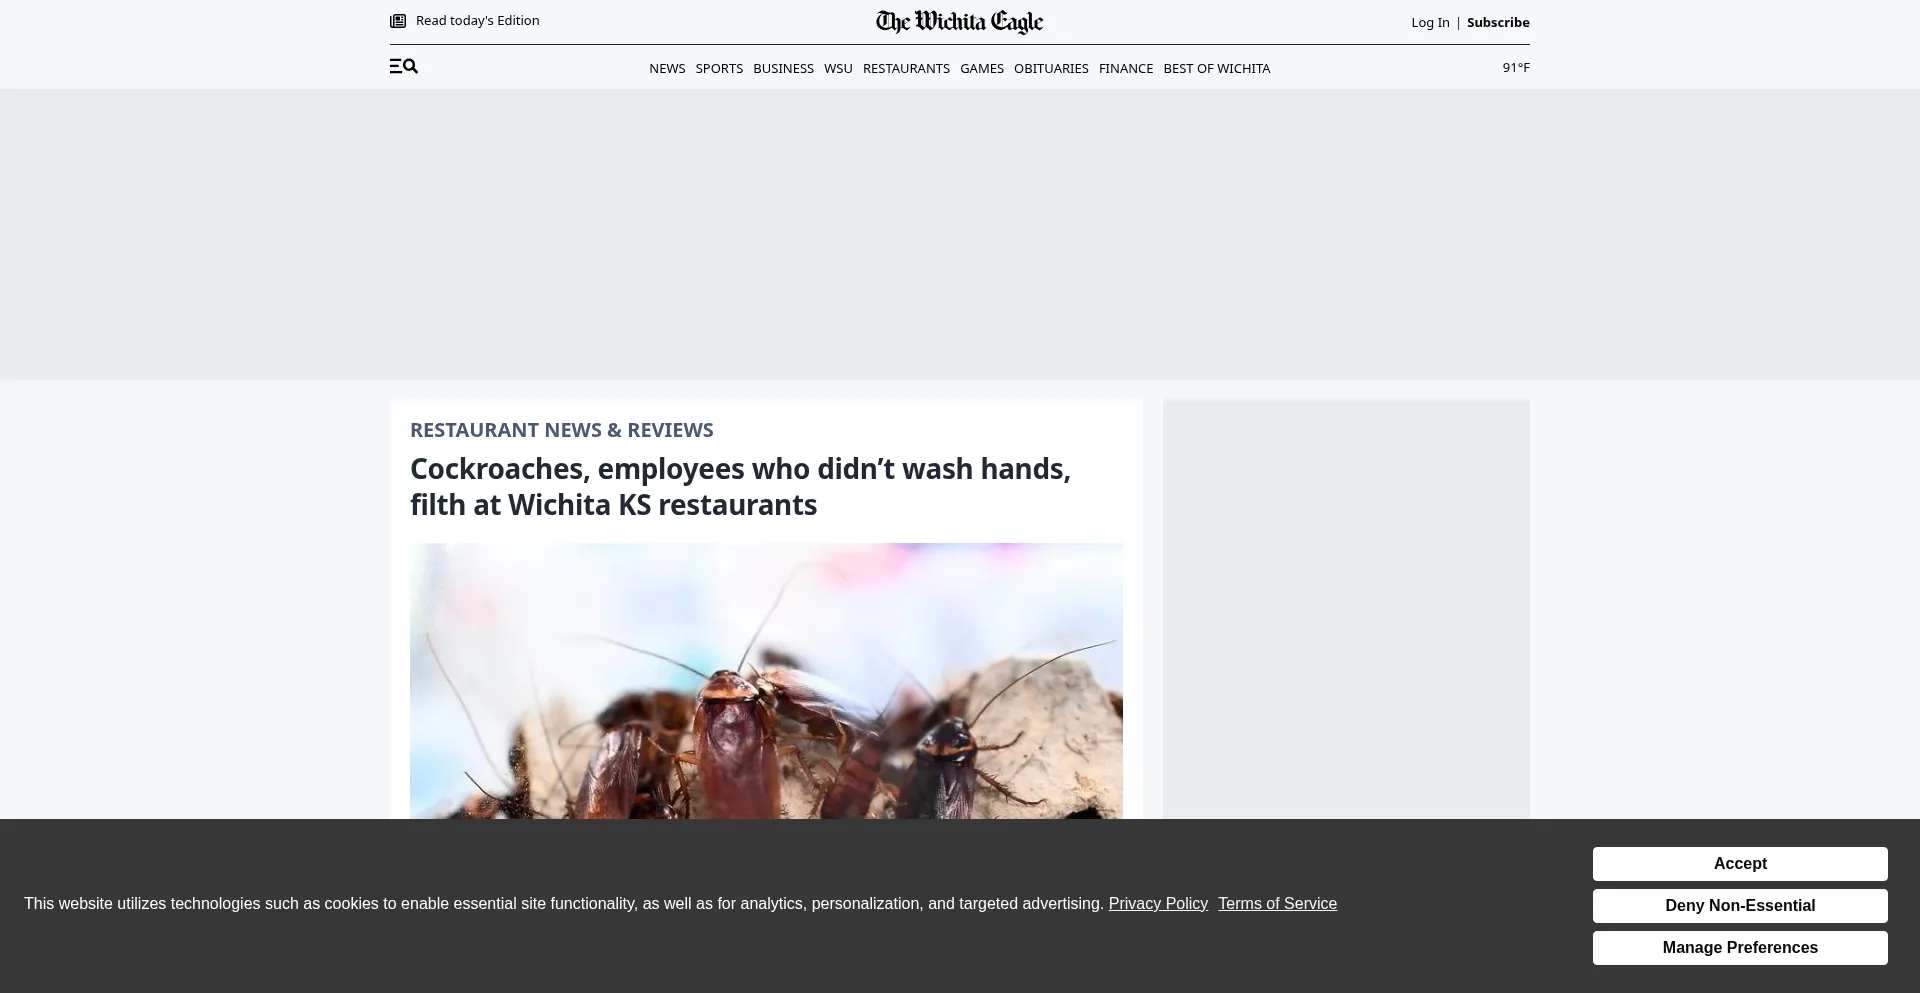
Task: Open the menu and search icon
Action: [x=403, y=67]
